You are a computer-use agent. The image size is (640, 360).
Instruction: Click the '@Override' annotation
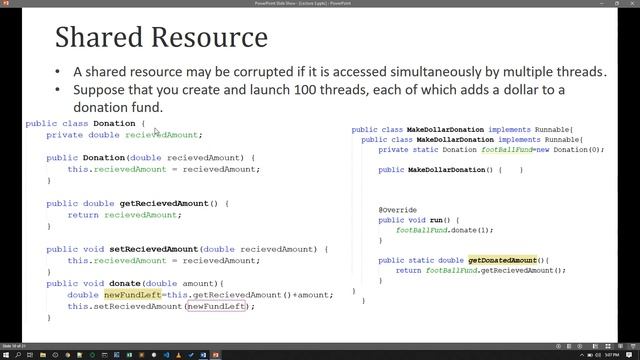(398, 210)
